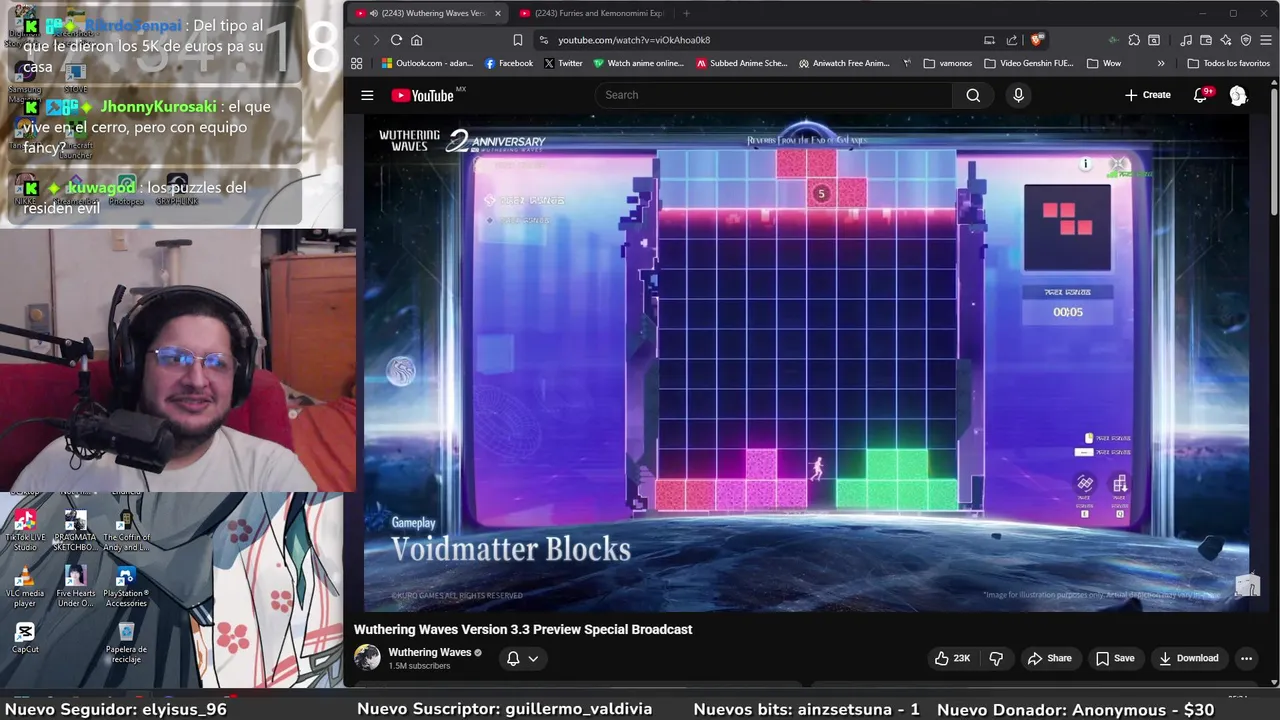Screen dimensions: 1280x720
Task: Click the YouTube search magnifier button
Action: click(x=973, y=95)
